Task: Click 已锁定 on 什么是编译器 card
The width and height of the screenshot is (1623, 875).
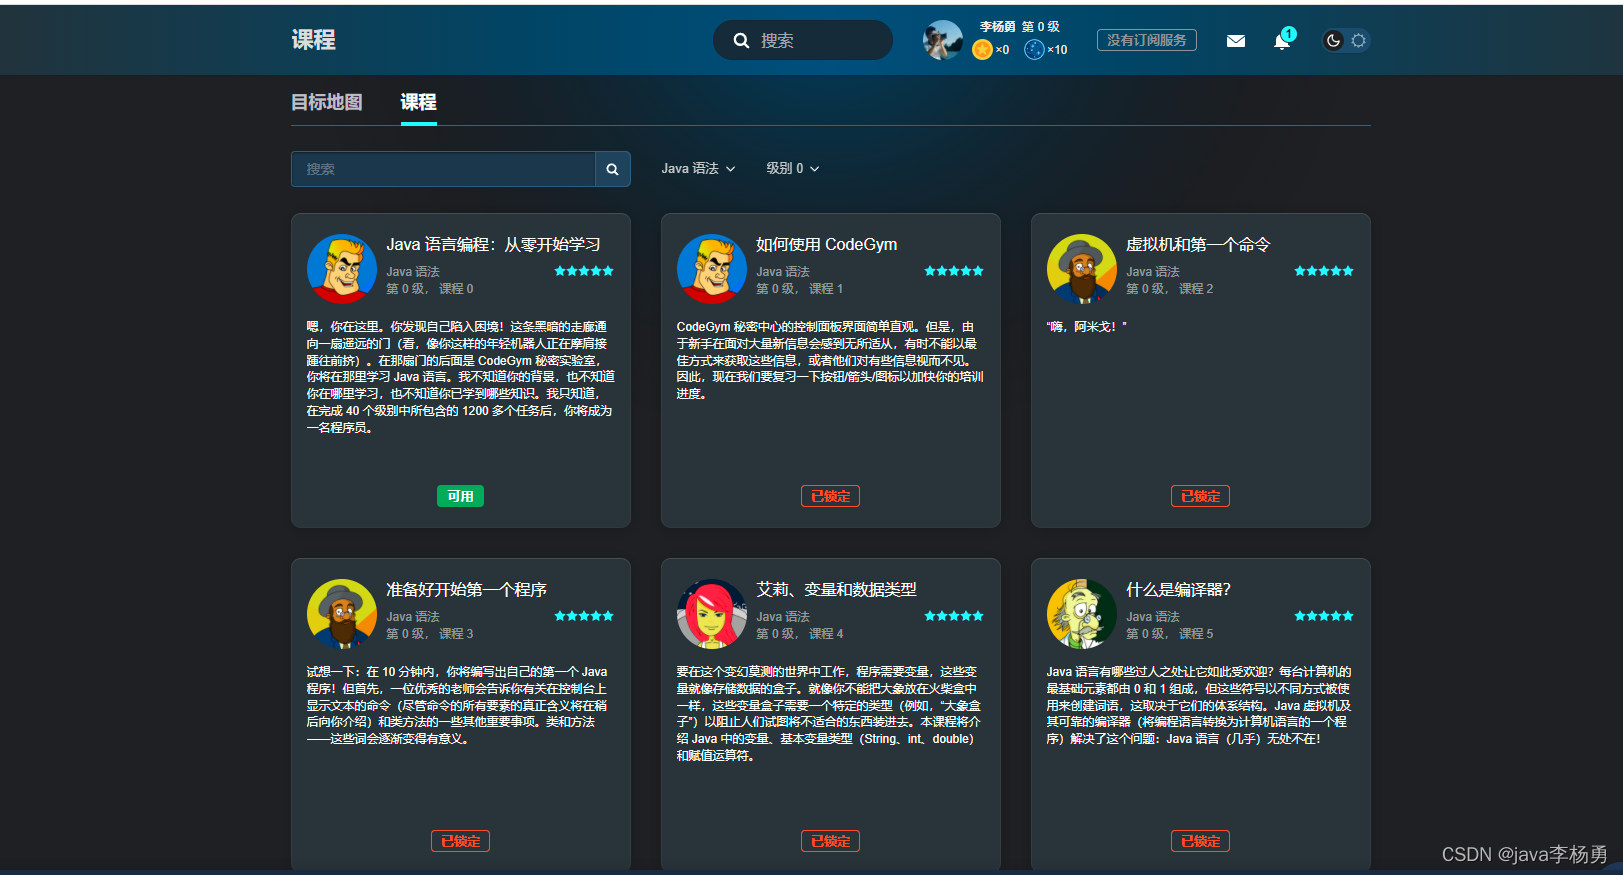Action: [1200, 841]
